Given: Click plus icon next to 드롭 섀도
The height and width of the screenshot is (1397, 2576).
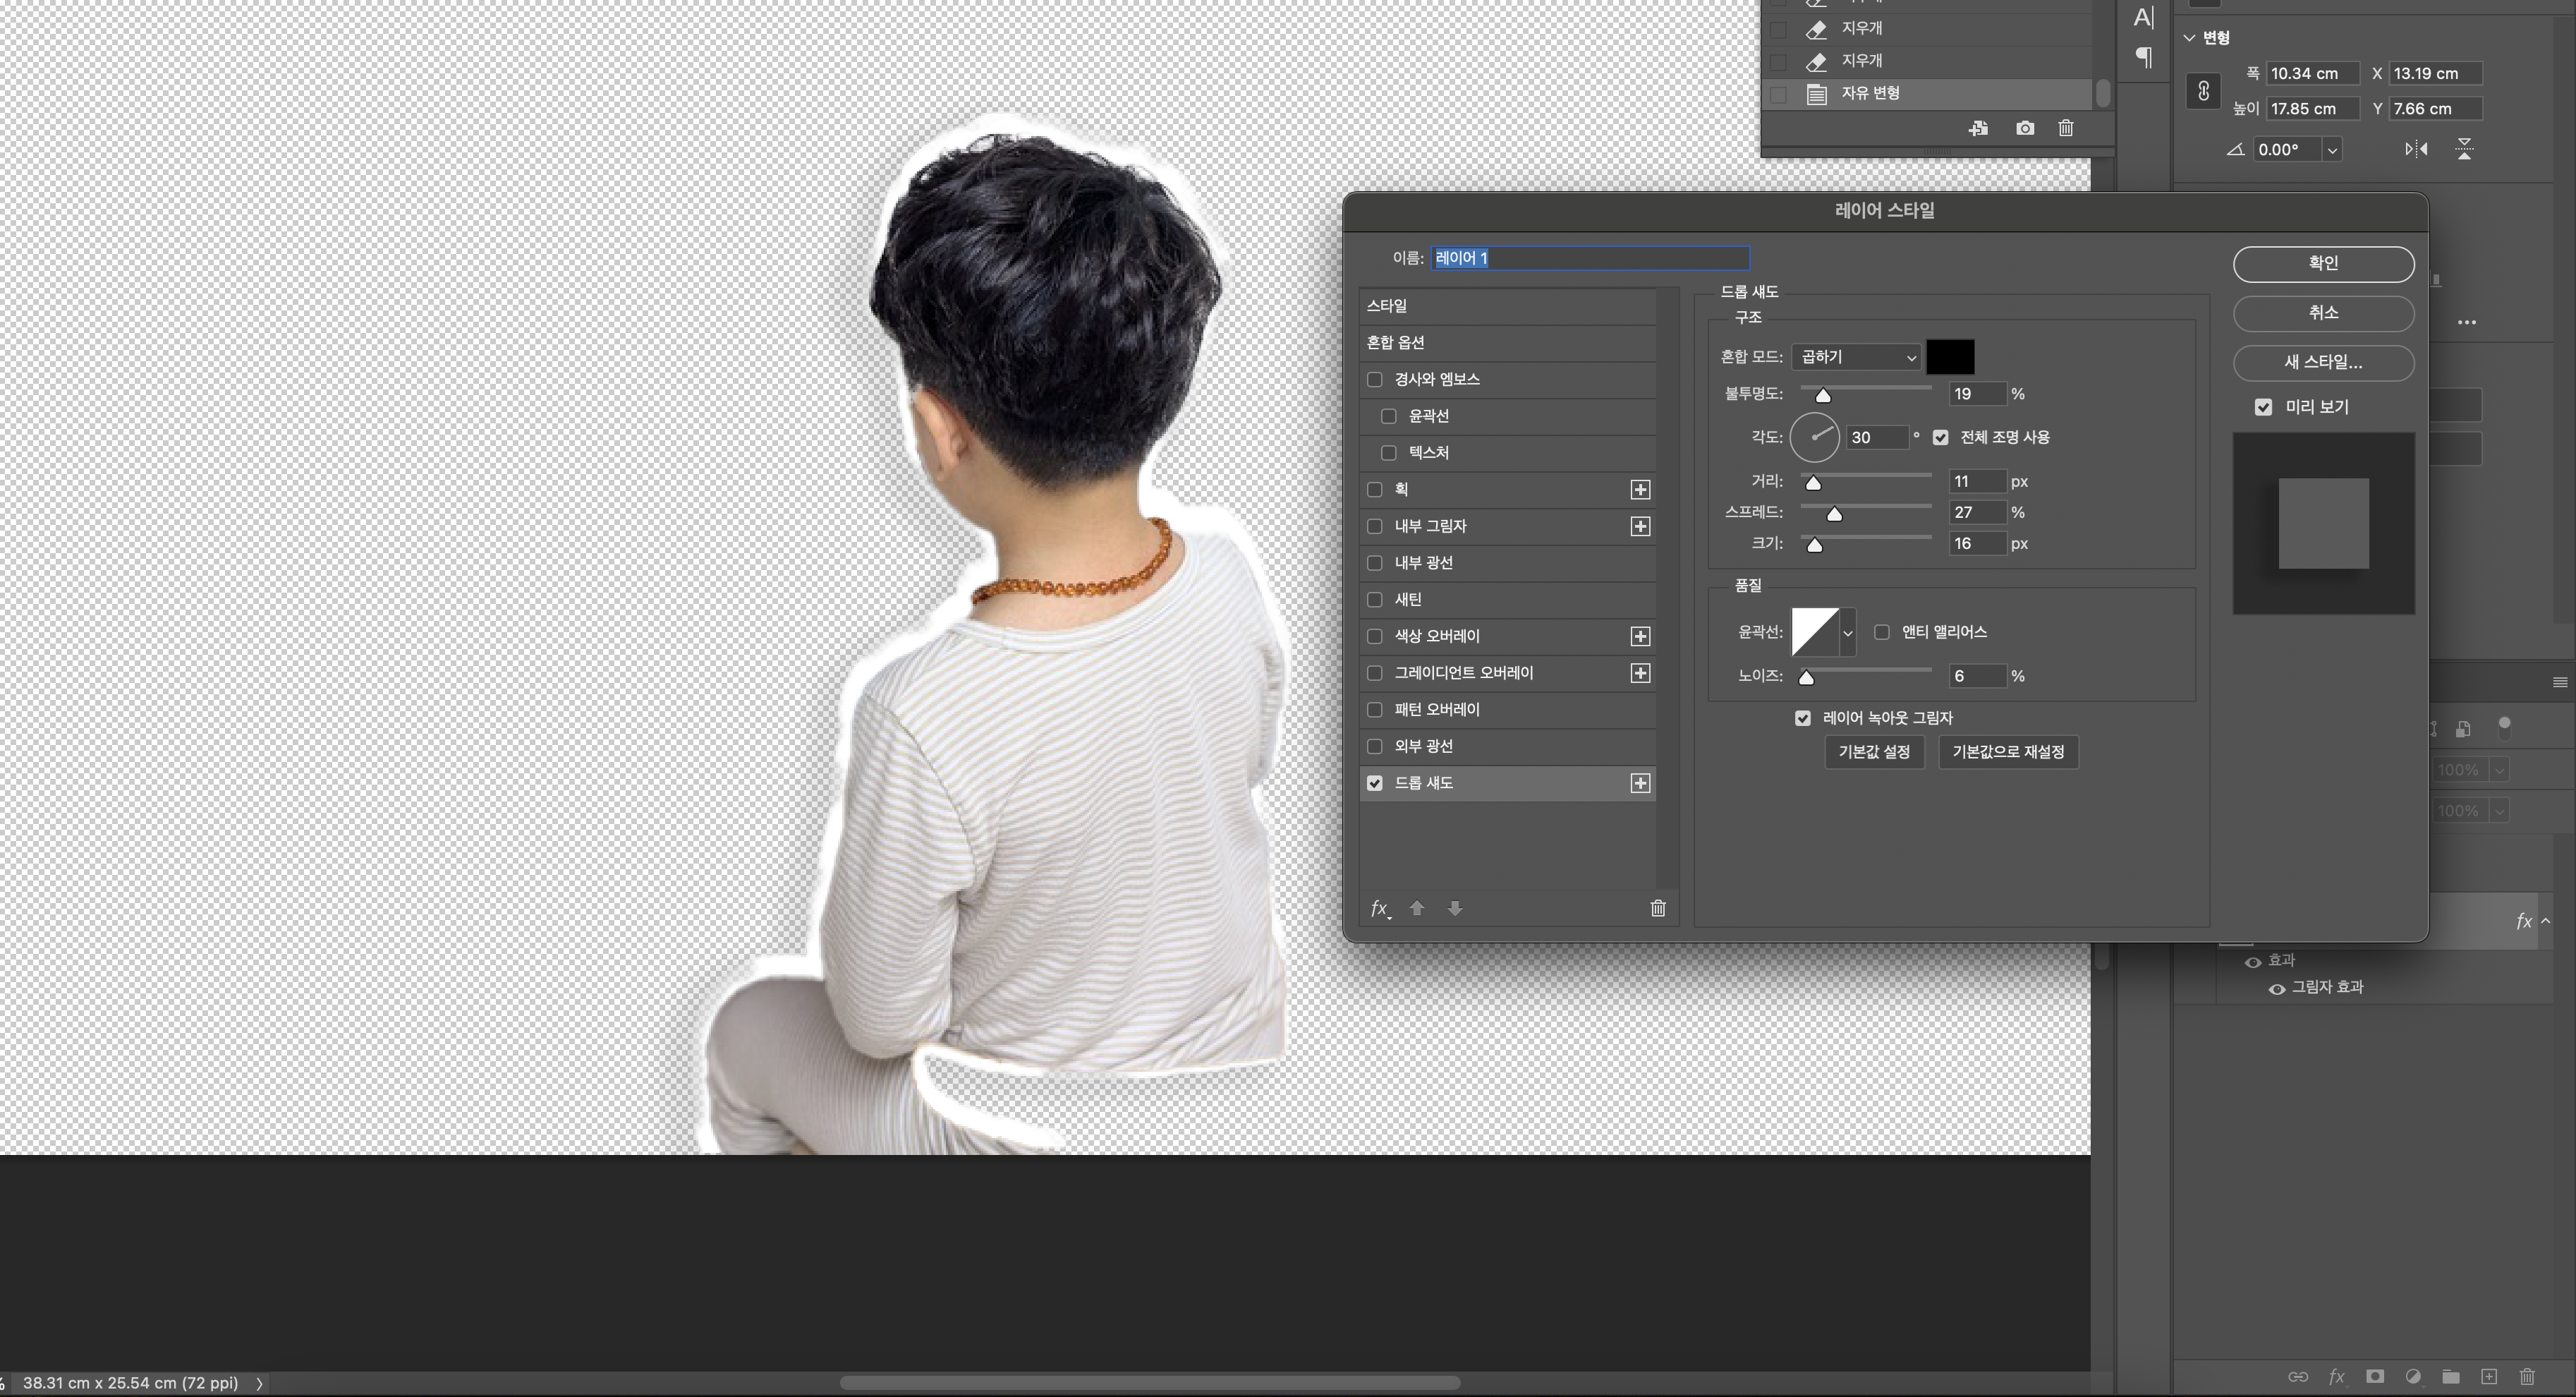Looking at the screenshot, I should [x=1640, y=783].
